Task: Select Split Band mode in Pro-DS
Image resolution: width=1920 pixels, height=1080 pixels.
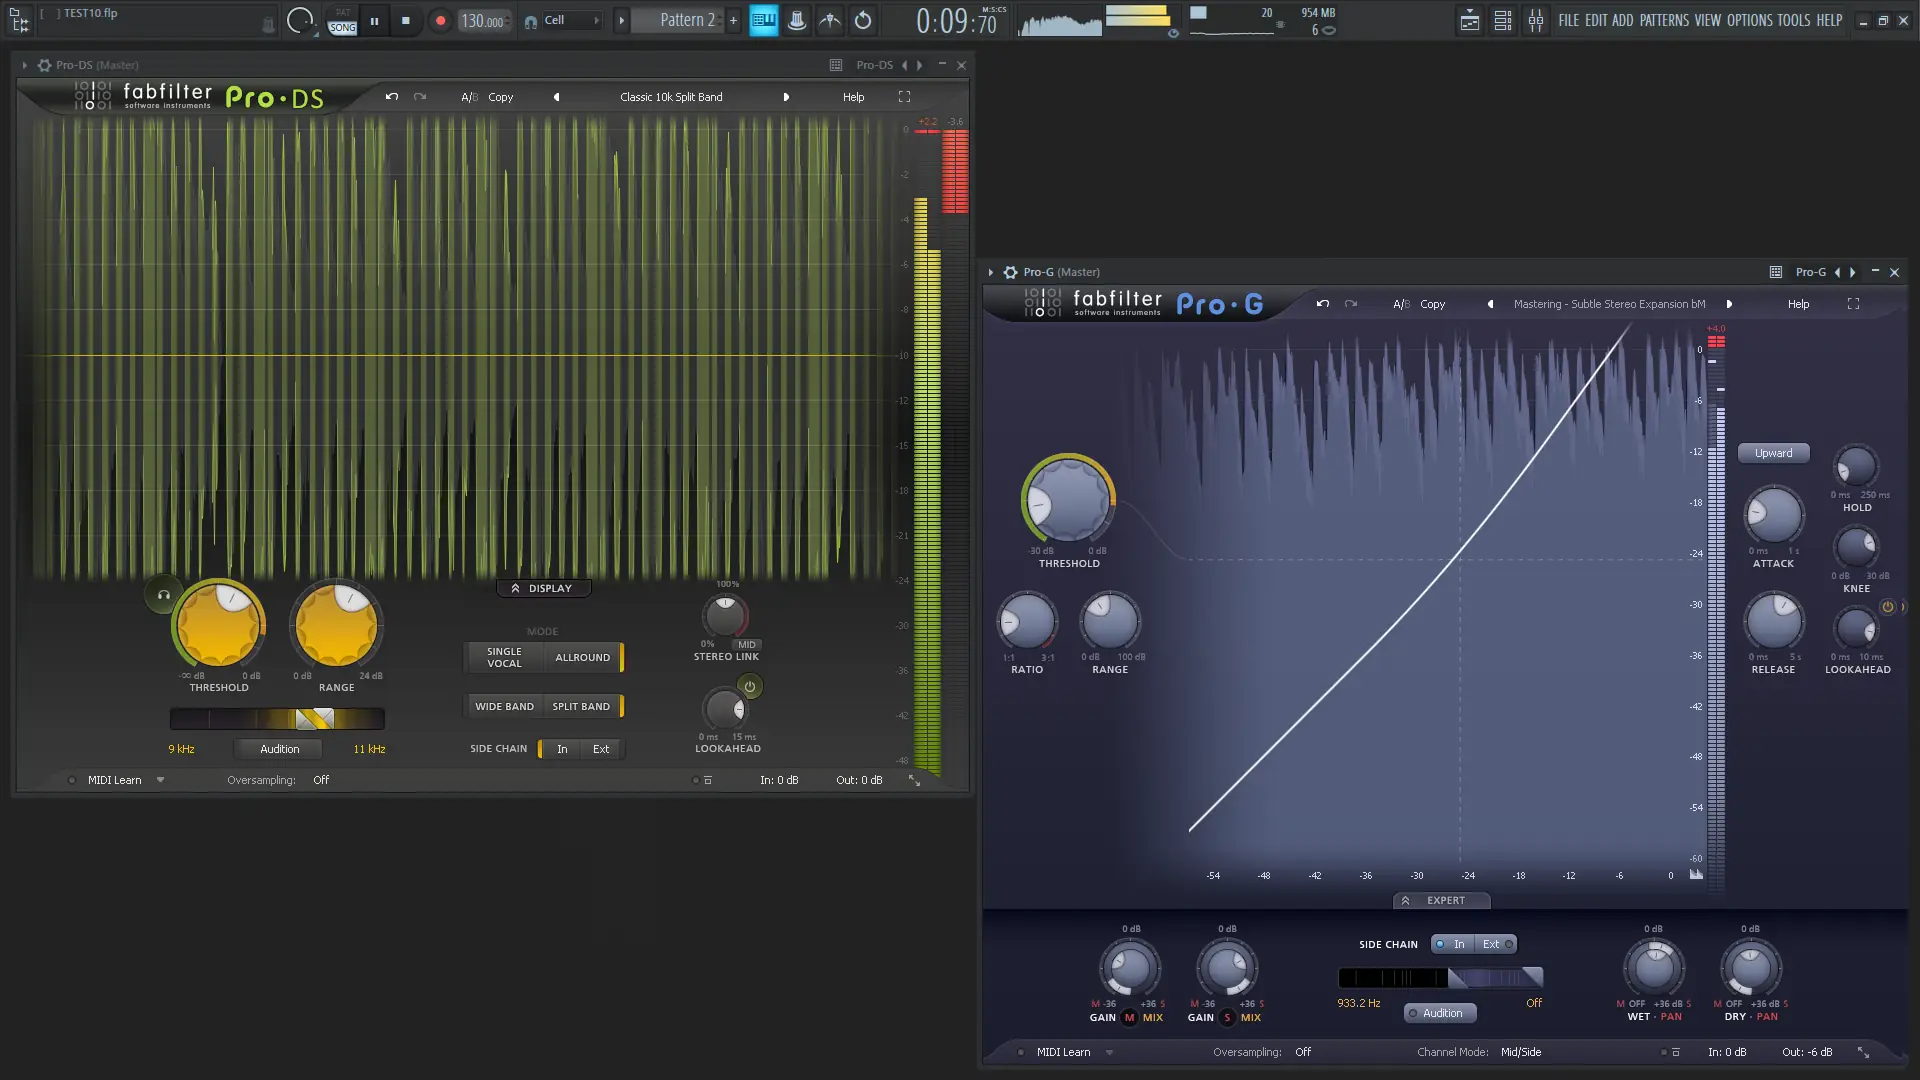Action: click(x=581, y=706)
